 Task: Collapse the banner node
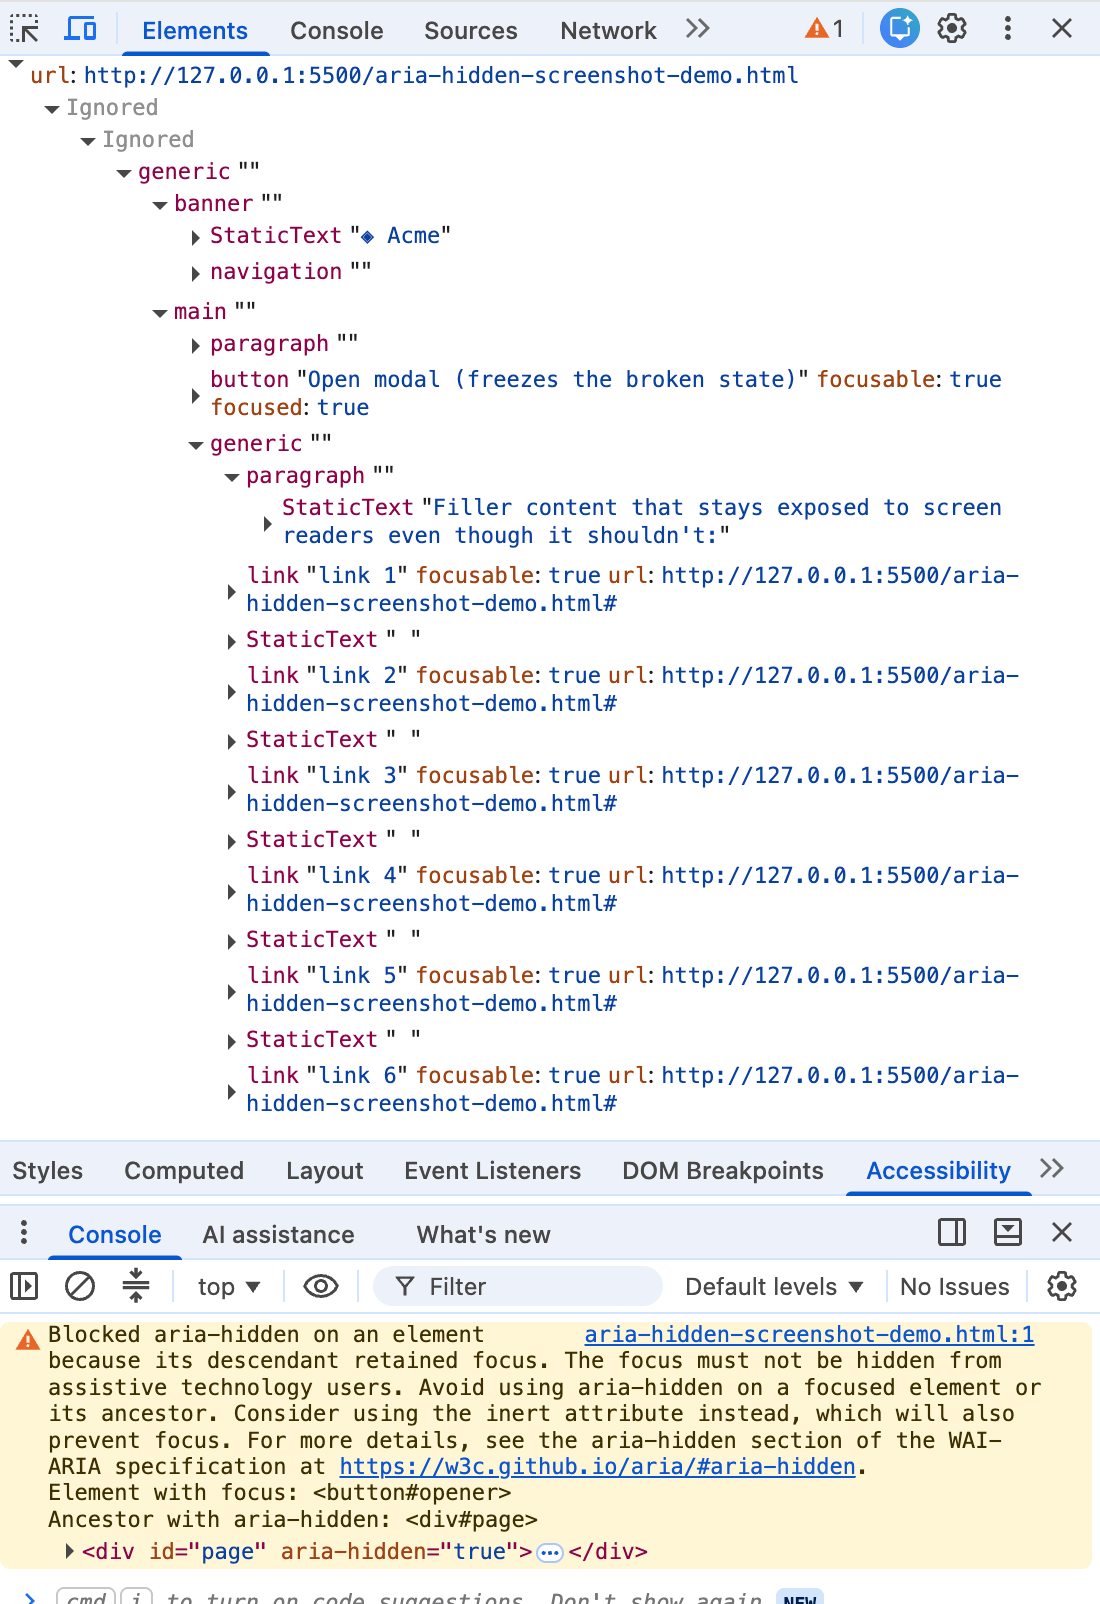tap(160, 205)
